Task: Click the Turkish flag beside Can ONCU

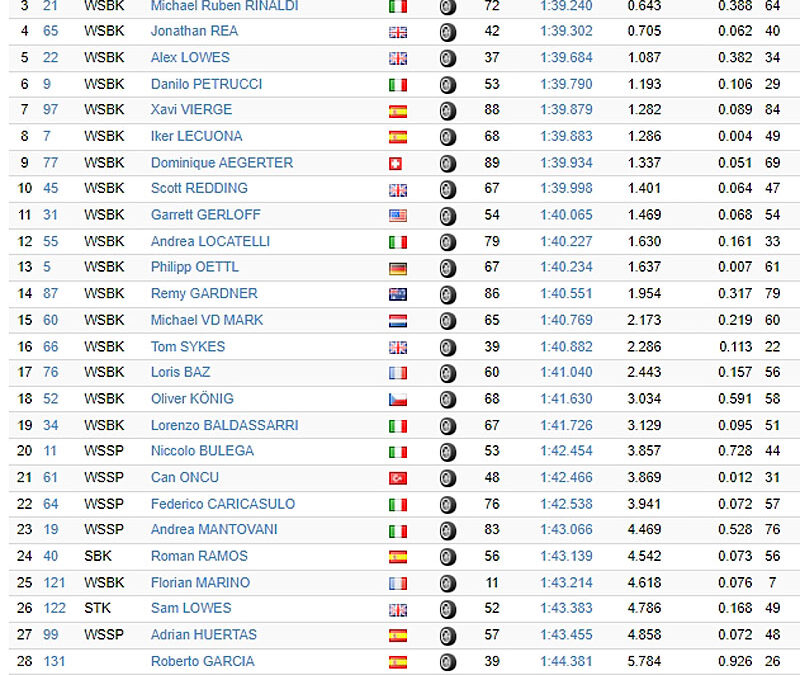Action: click(398, 478)
